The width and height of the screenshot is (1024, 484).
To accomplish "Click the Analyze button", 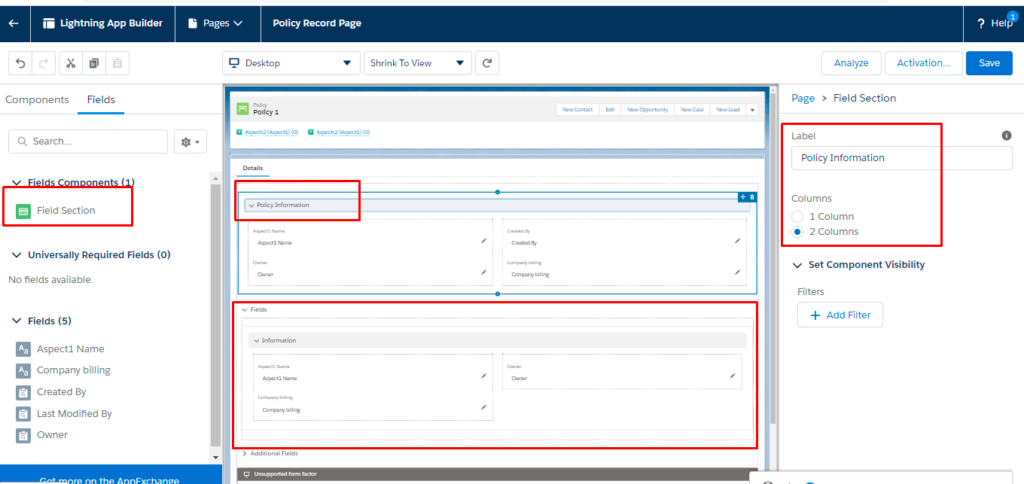I will click(851, 63).
